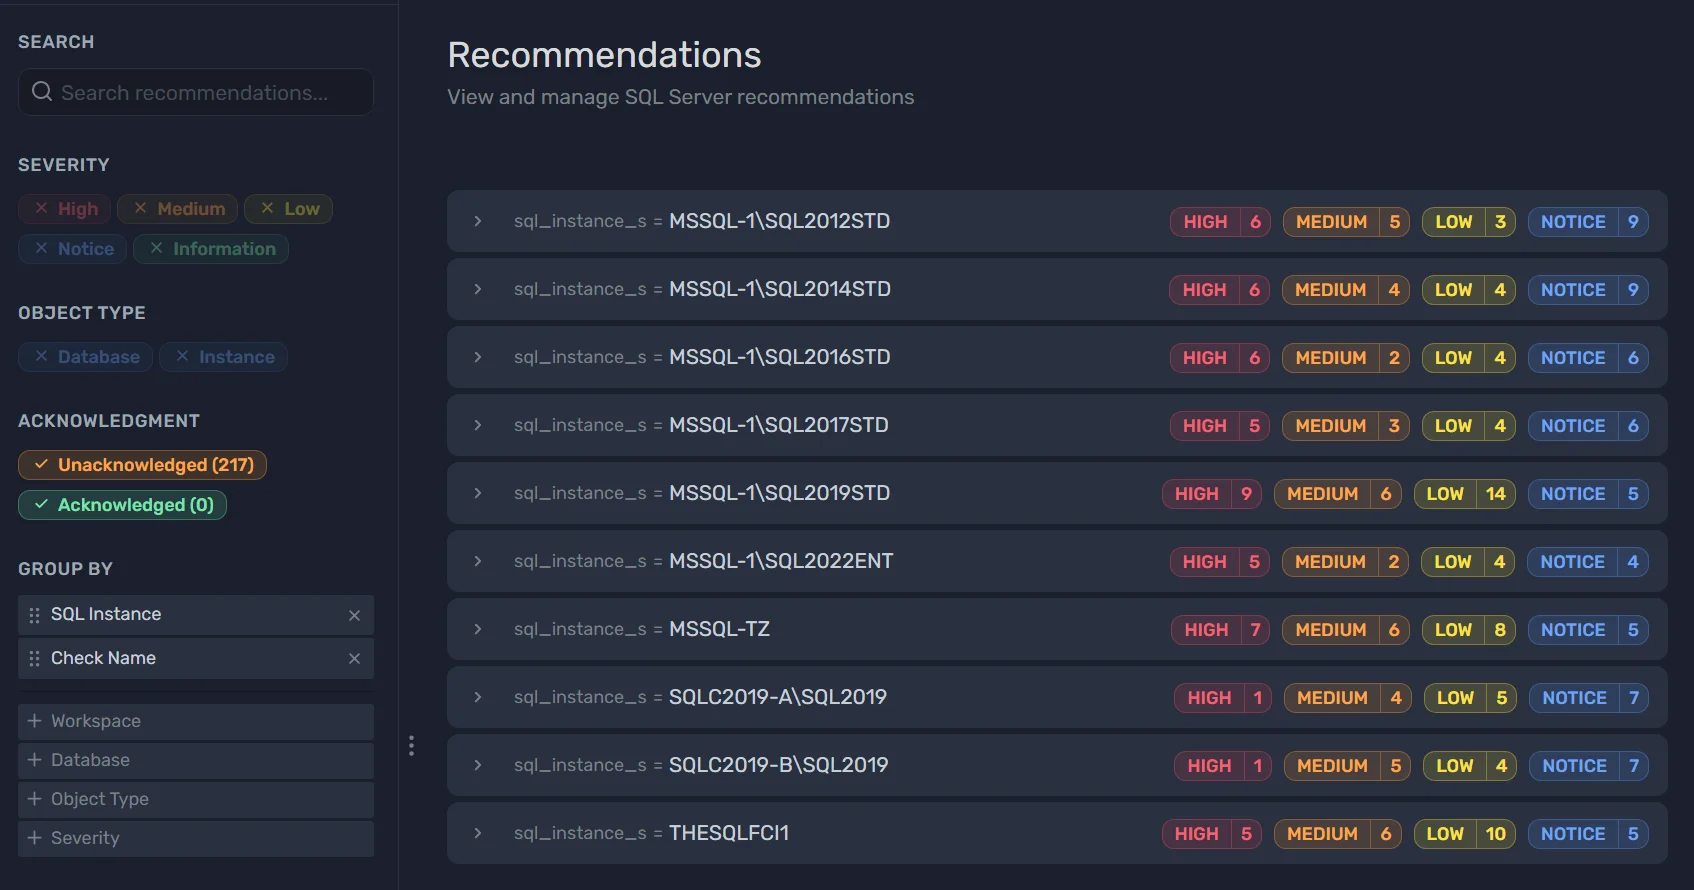Add Object Type to group by
Image resolution: width=1694 pixels, height=890 pixels.
point(196,799)
